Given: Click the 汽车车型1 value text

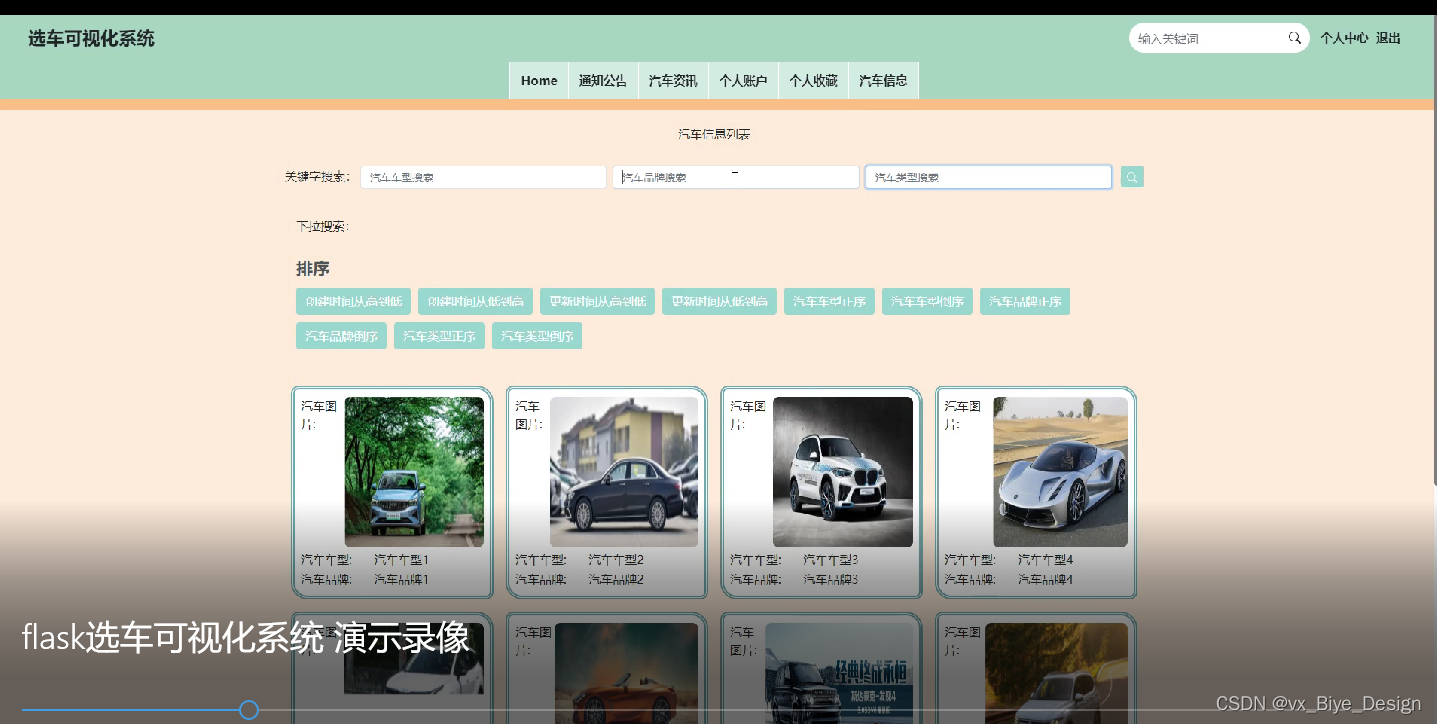Looking at the screenshot, I should tap(401, 560).
